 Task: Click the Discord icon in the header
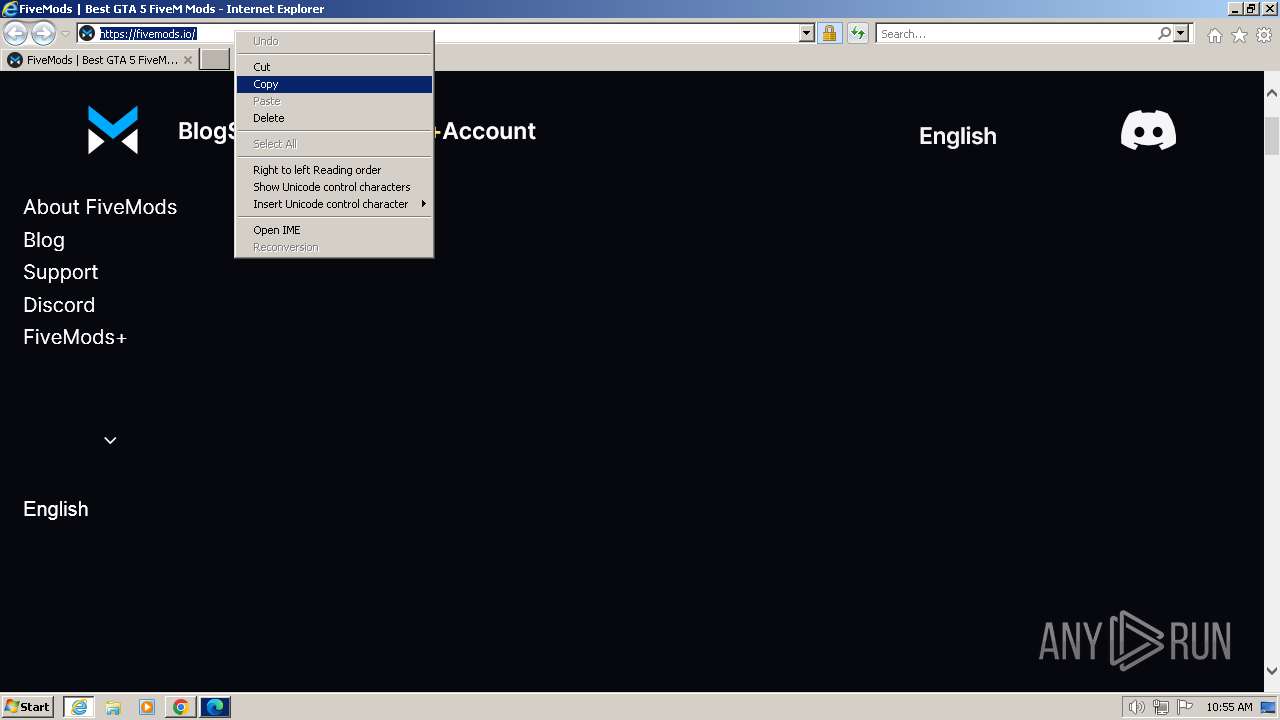tap(1148, 131)
